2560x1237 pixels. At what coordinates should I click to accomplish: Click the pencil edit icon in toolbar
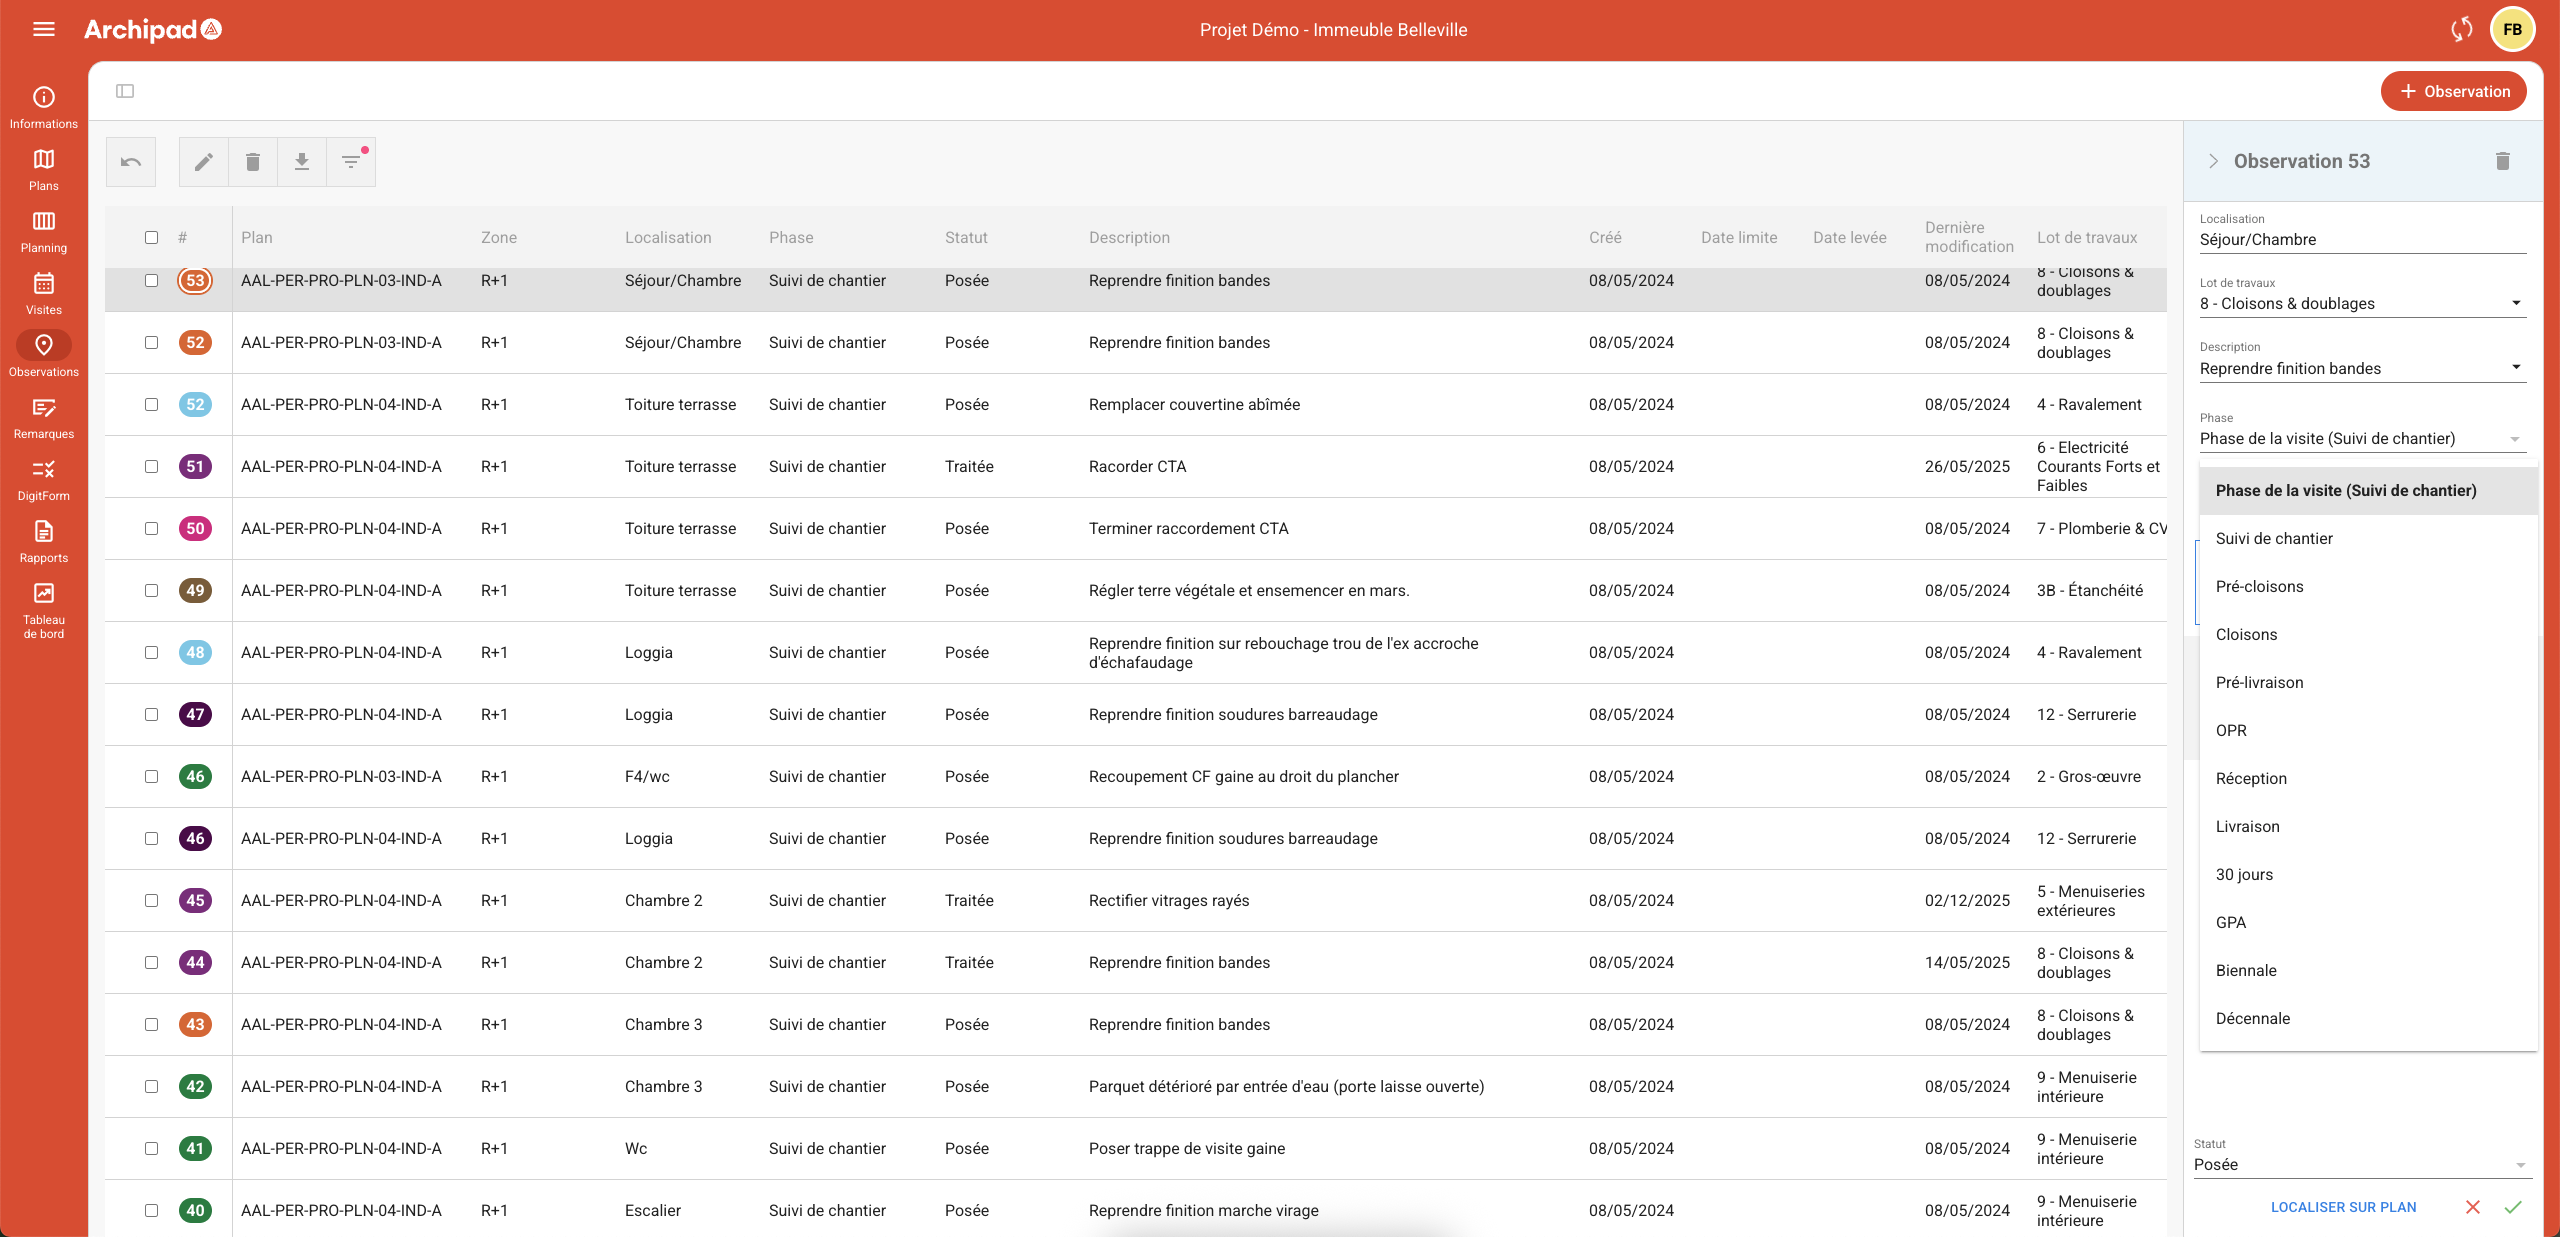point(204,162)
